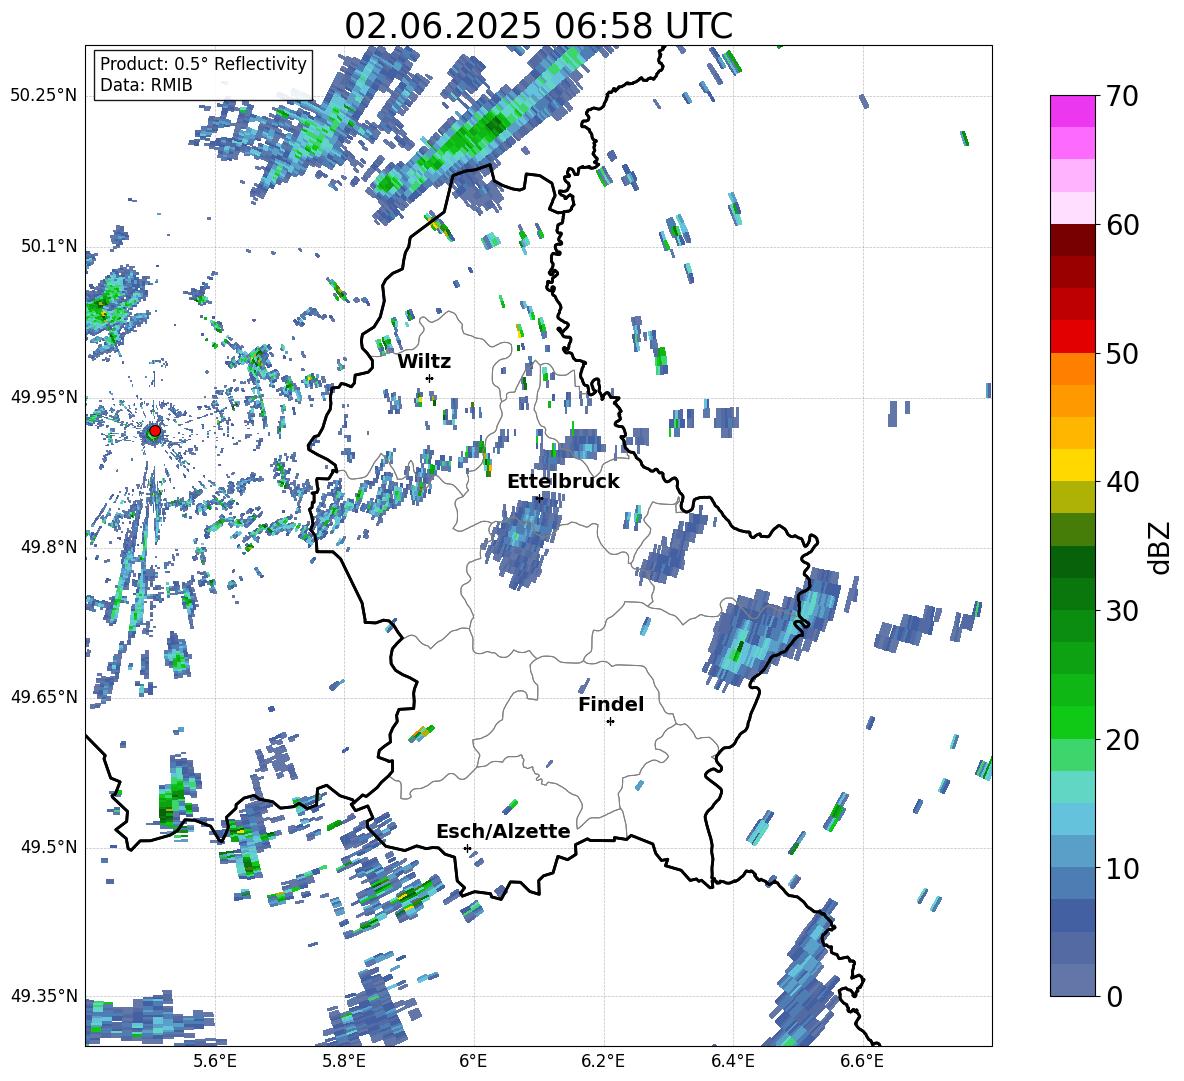Click the 'Data: RMIB' text
The image size is (1184, 1081).
(146, 85)
